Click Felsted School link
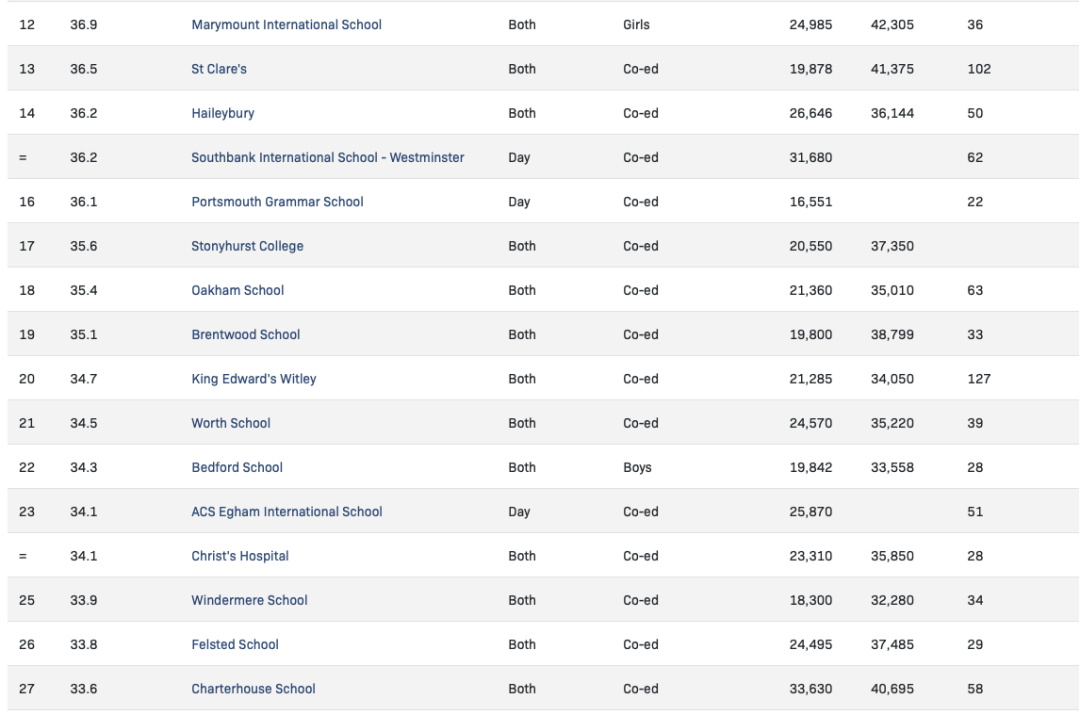Screen dimensions: 1080x715 pyautogui.click(x=235, y=645)
